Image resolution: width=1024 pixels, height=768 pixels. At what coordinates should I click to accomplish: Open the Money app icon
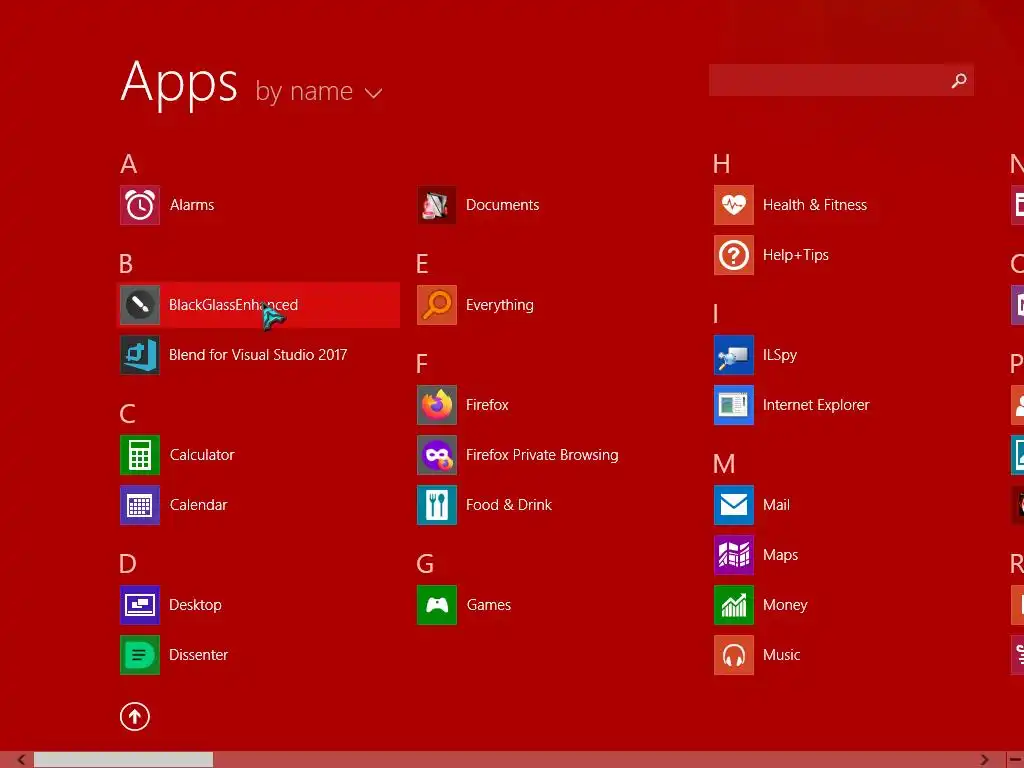tap(734, 605)
